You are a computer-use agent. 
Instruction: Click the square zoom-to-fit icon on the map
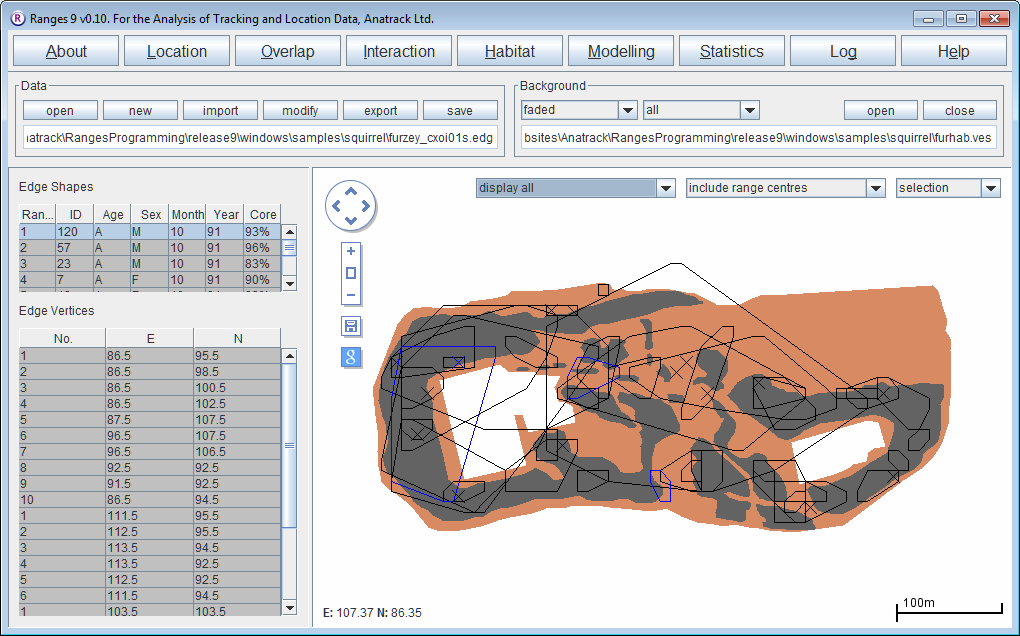351,273
